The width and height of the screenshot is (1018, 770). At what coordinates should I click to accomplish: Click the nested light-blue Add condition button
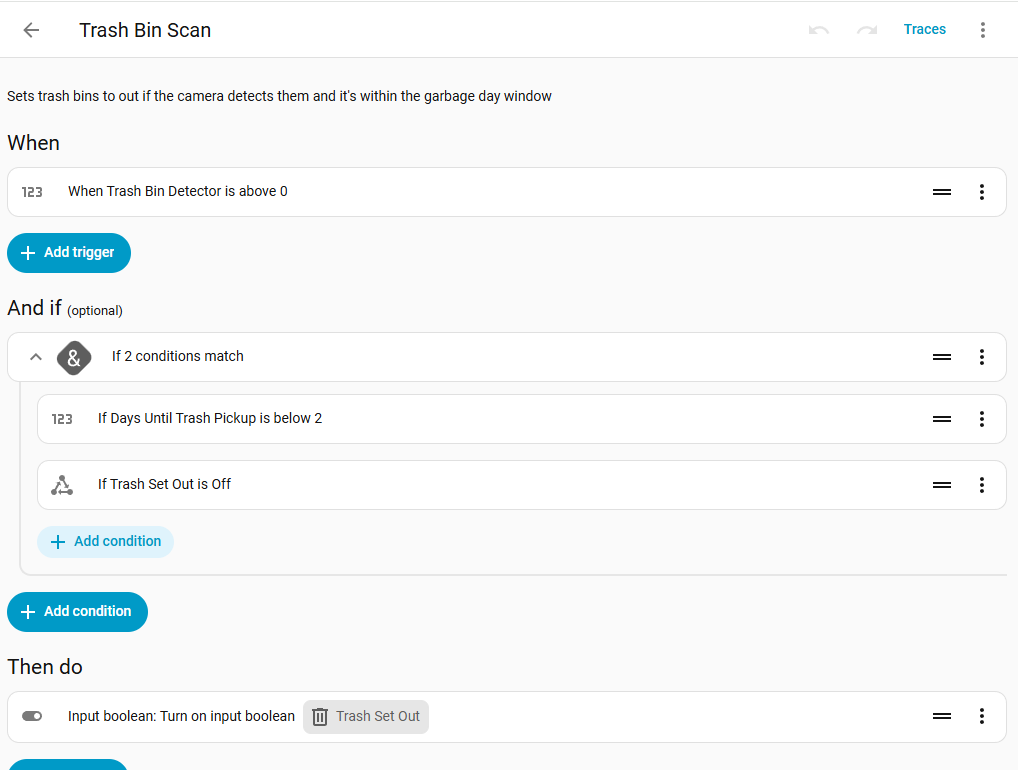point(105,541)
